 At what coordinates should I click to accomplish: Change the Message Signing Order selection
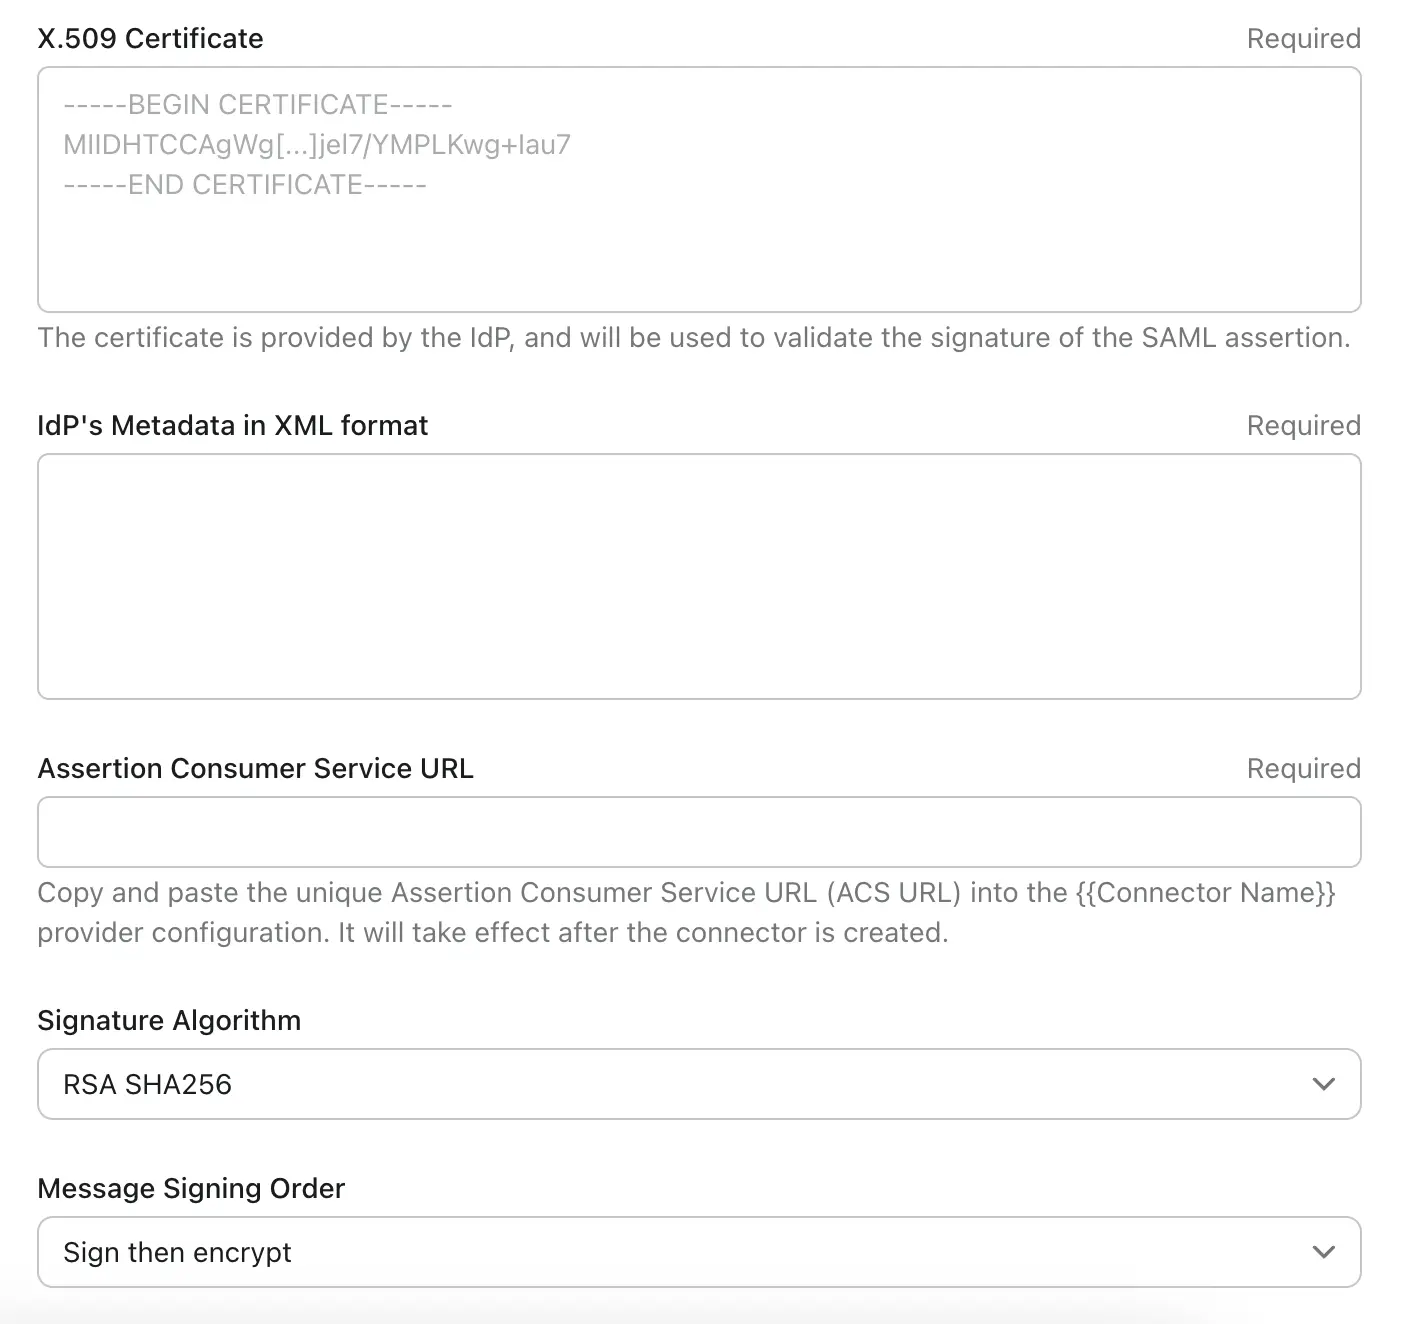(x=700, y=1251)
